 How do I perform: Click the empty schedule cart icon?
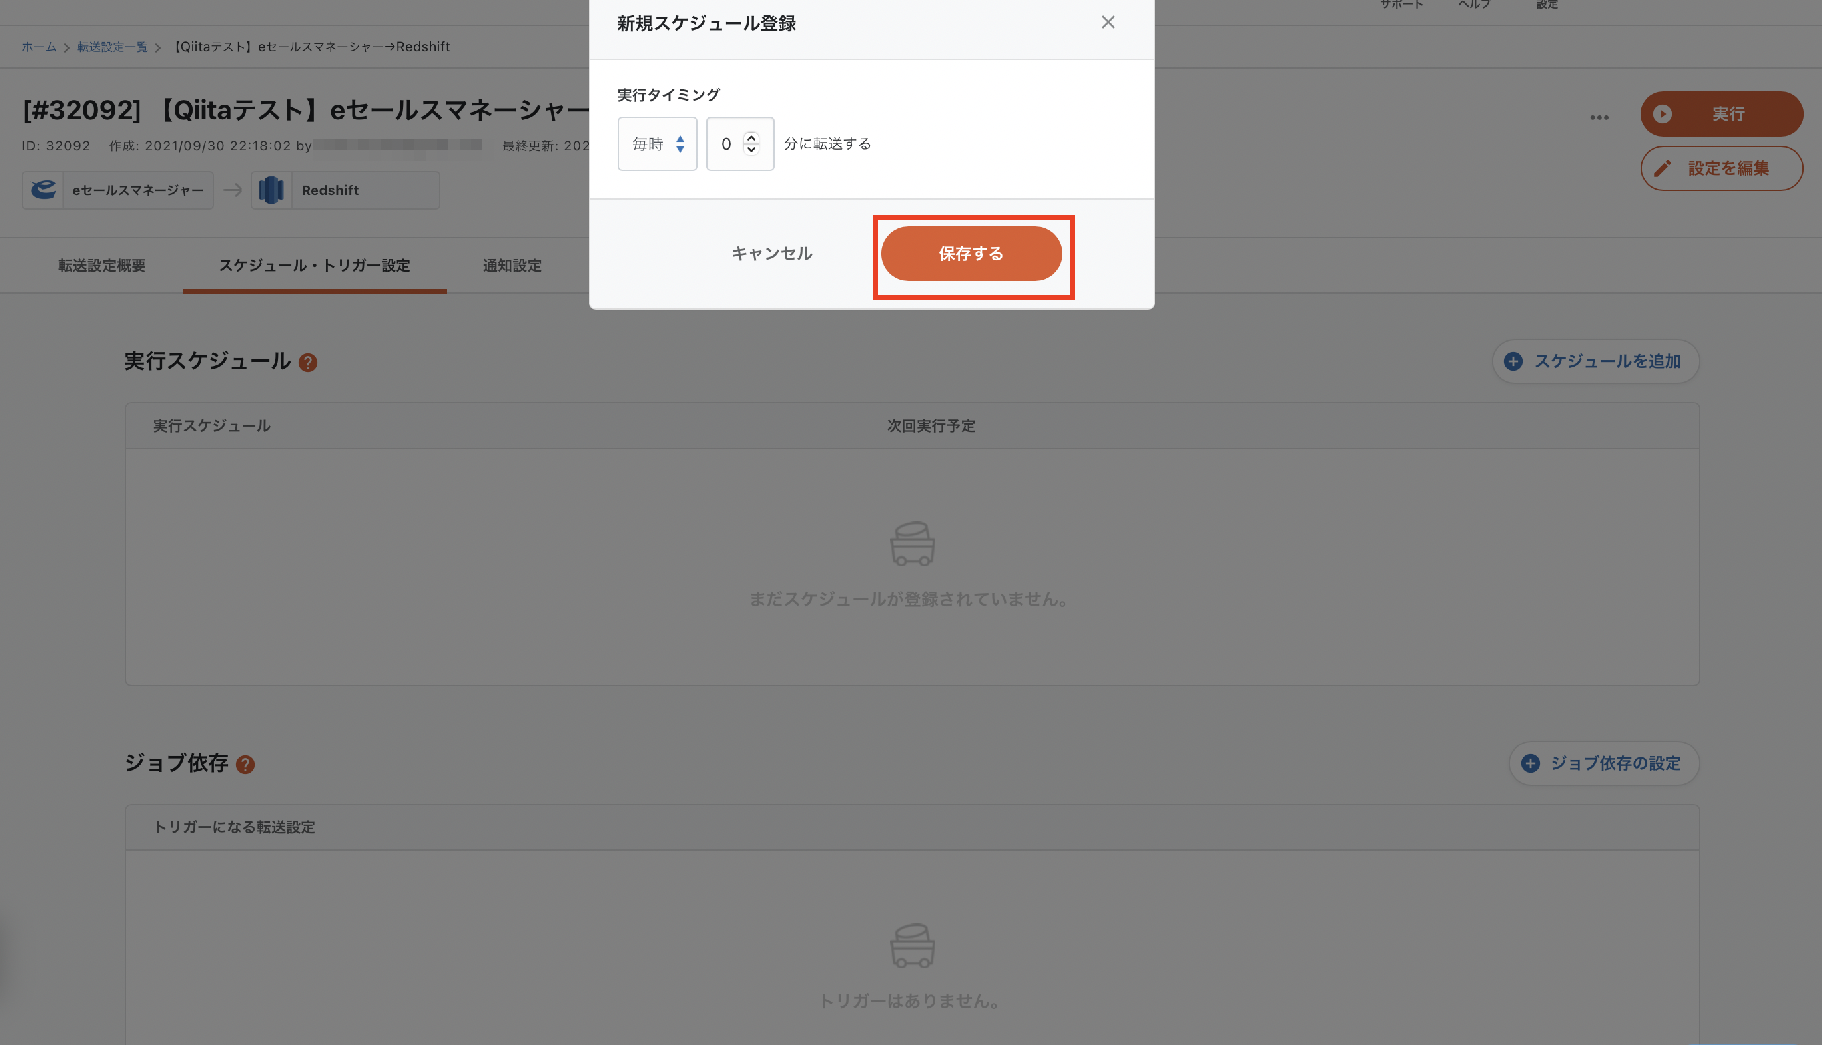point(912,544)
